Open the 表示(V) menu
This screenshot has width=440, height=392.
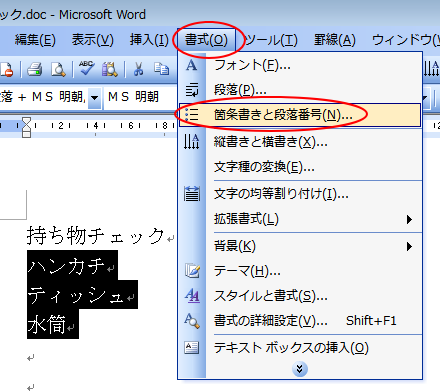pos(92,40)
